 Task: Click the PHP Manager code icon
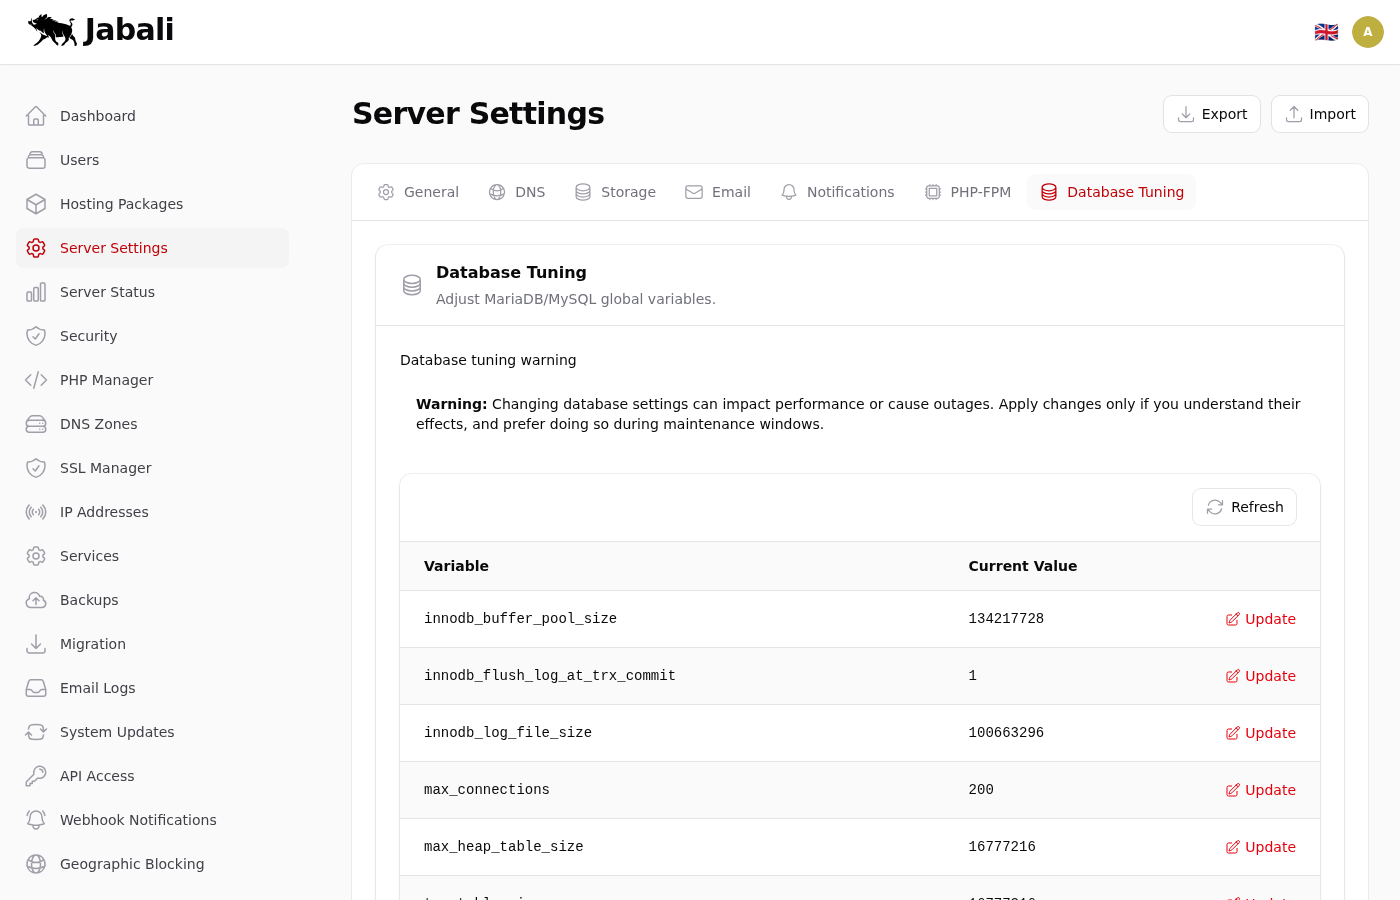36,380
